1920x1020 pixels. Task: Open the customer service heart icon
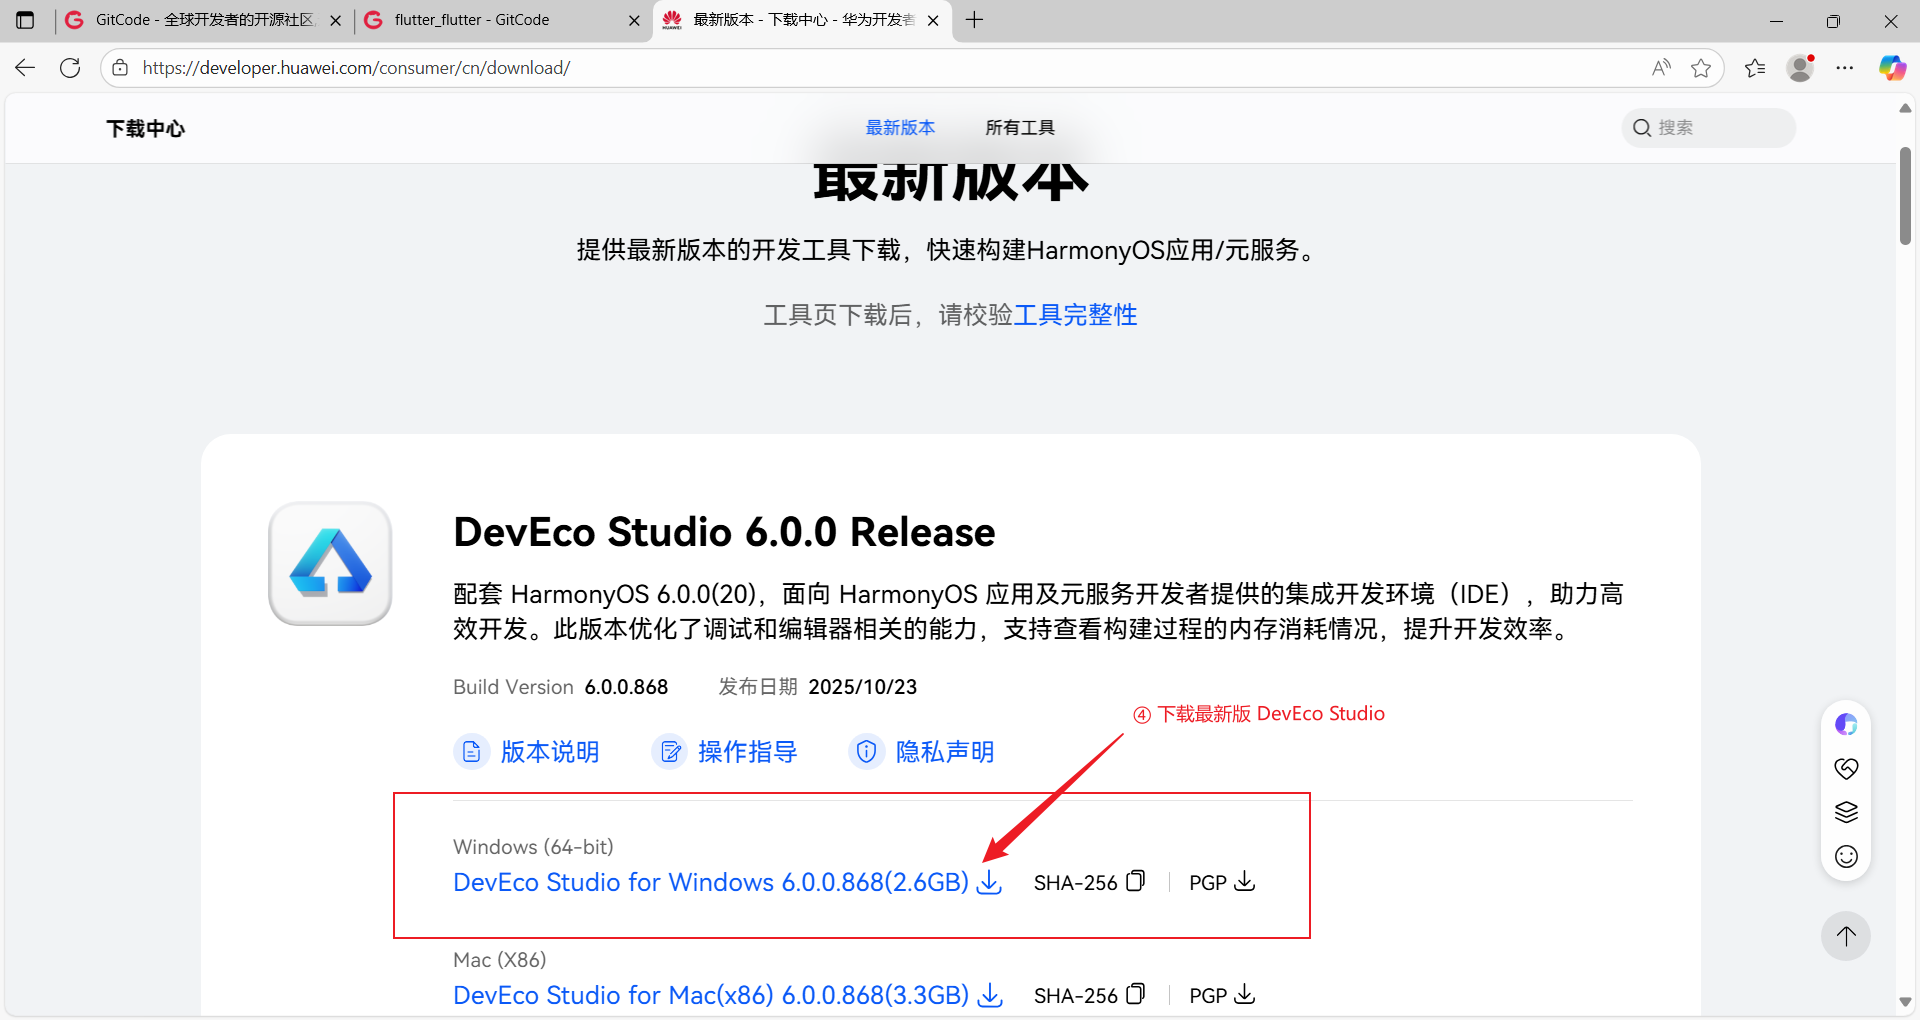[1846, 768]
